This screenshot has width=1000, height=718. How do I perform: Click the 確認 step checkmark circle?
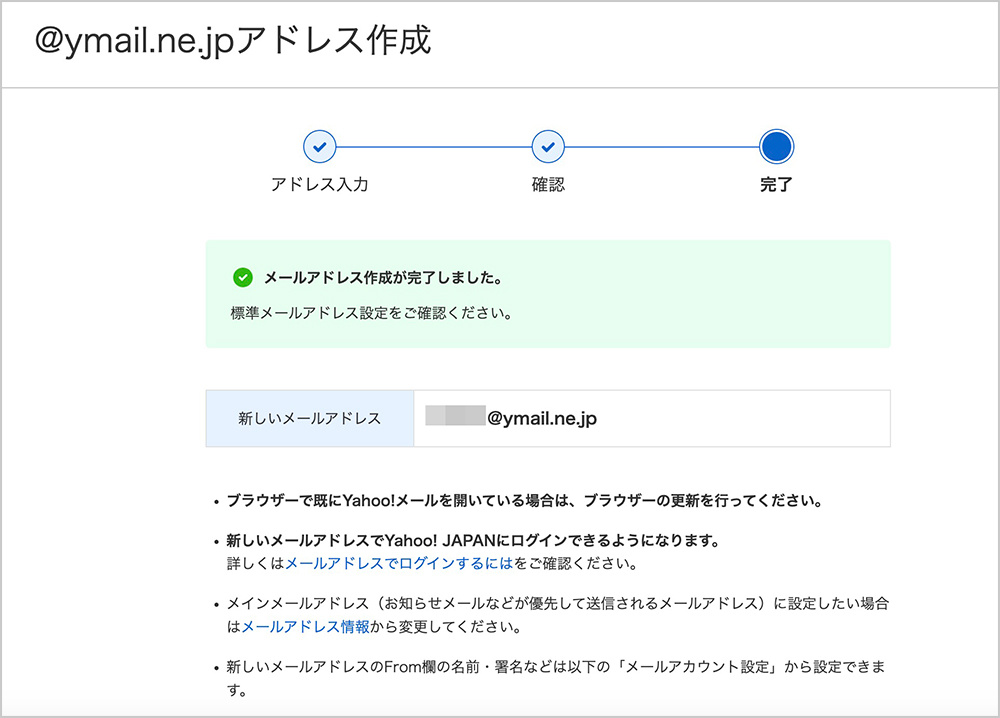[548, 147]
